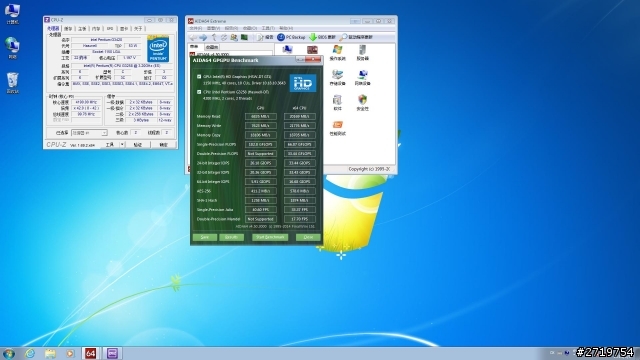Switch to the Graphics tab in CPU-Z
The height and width of the screenshot is (360, 640).
[124, 29]
